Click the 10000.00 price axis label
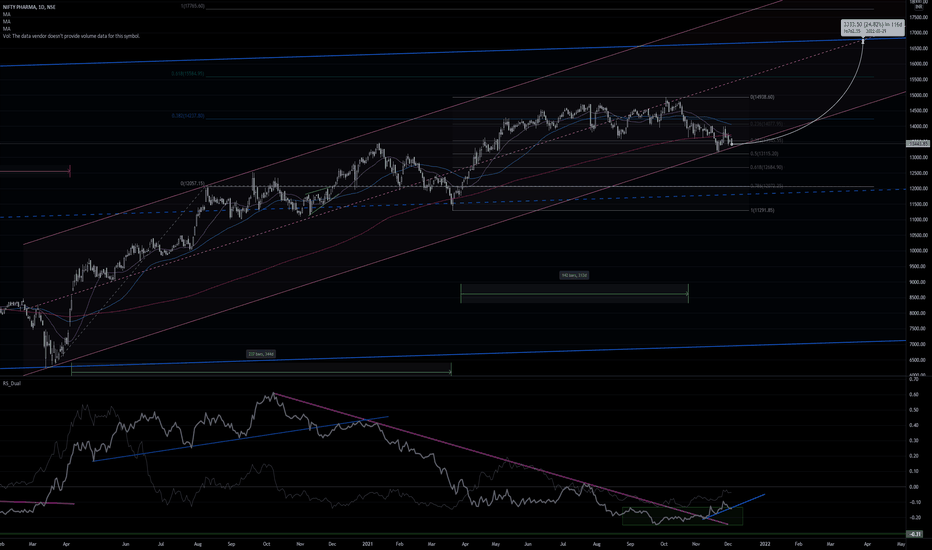 918,251
